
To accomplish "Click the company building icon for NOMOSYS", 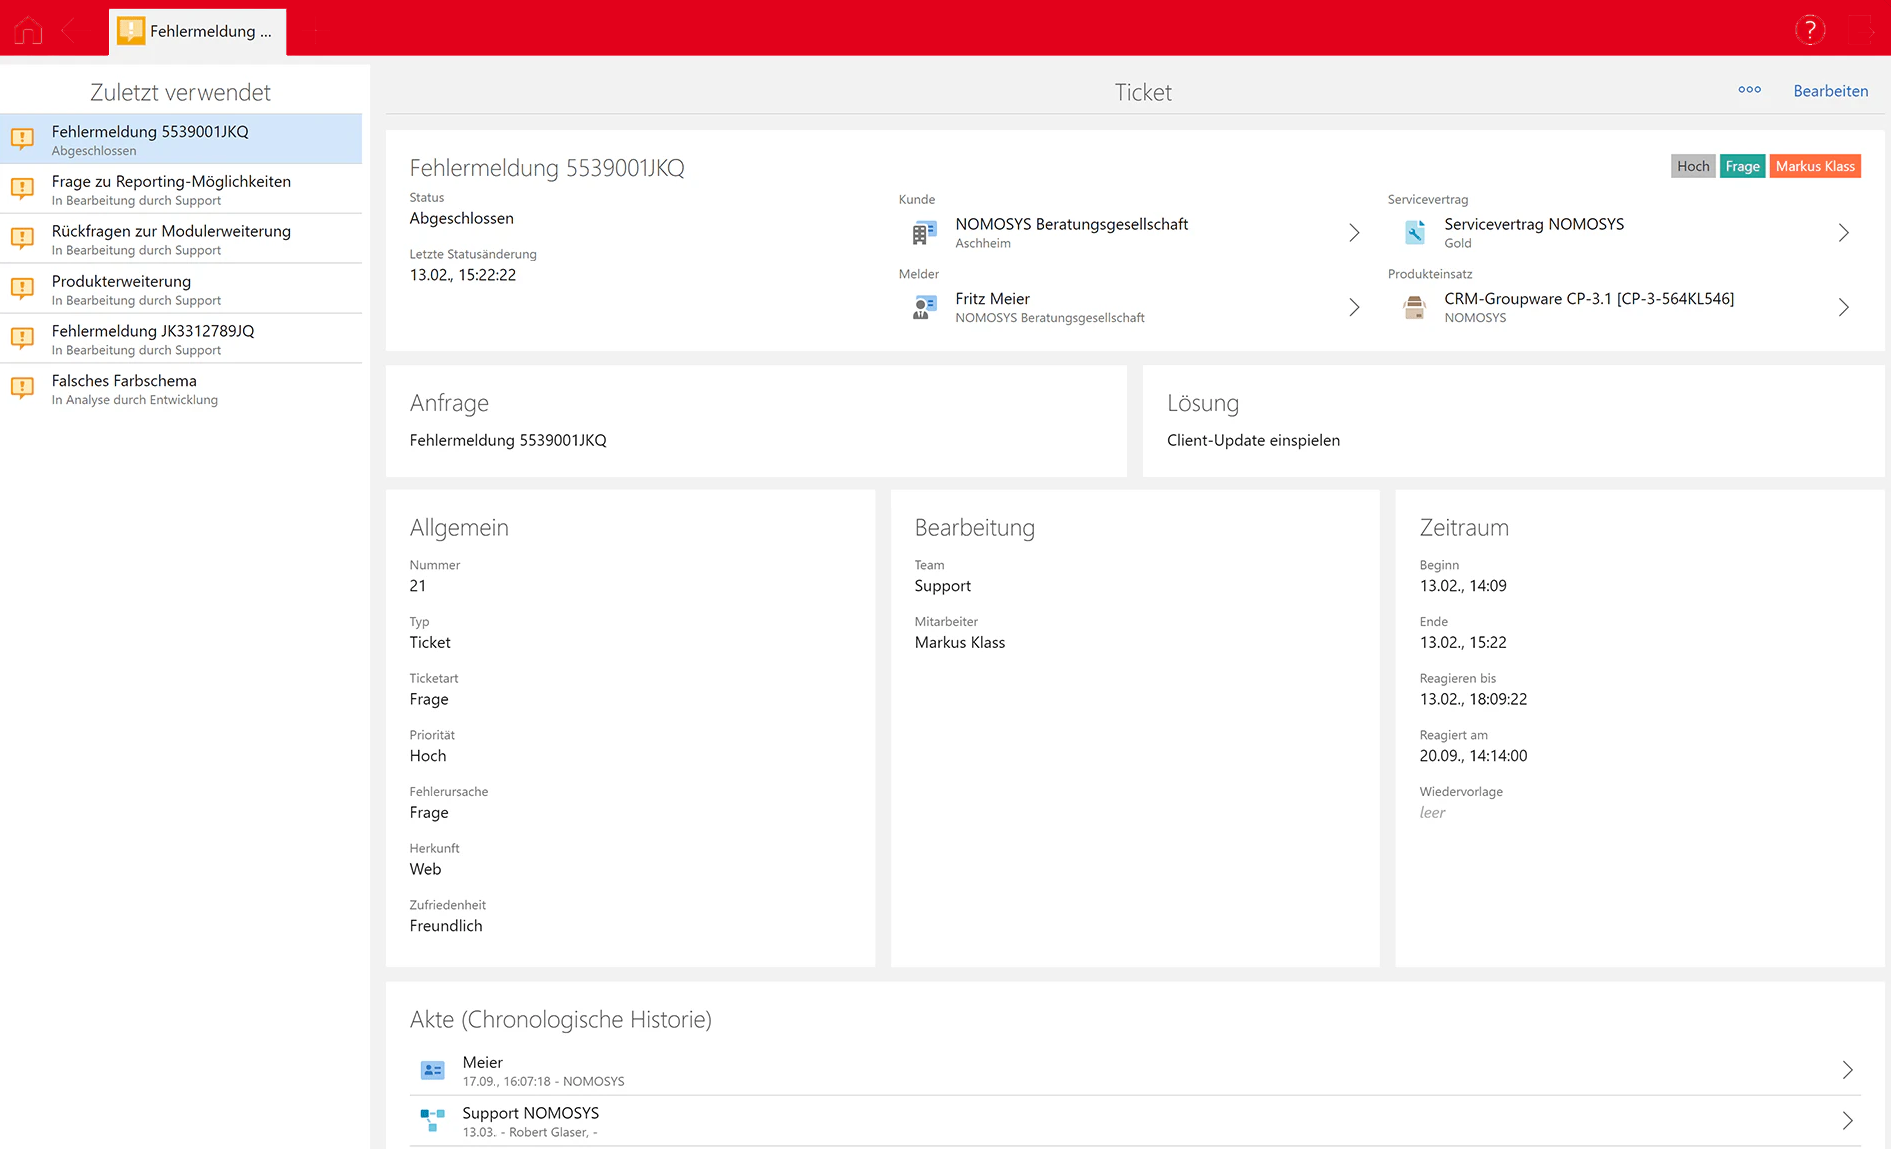I will [924, 232].
